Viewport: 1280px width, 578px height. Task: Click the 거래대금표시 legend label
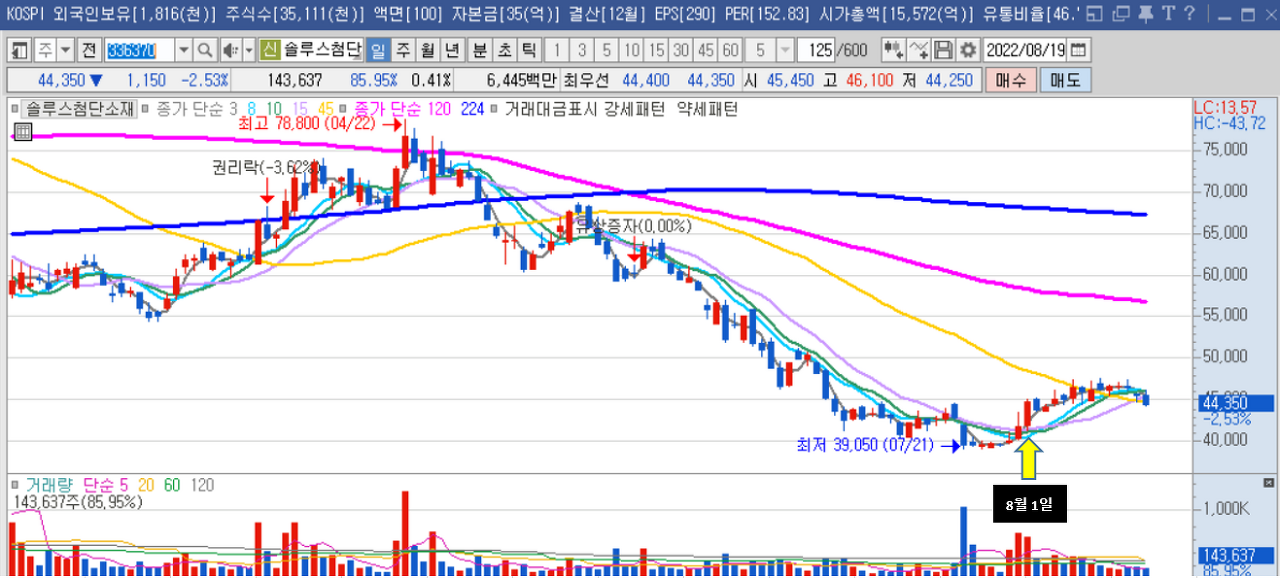550,109
